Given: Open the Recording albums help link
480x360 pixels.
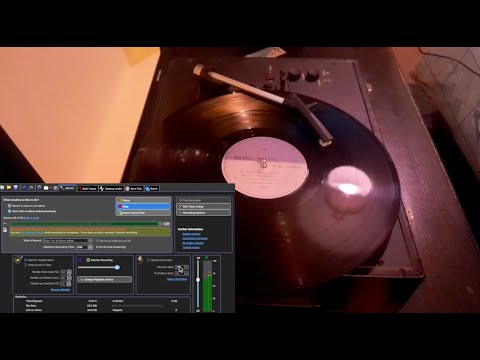Looking at the screenshot, I should pos(193,243).
